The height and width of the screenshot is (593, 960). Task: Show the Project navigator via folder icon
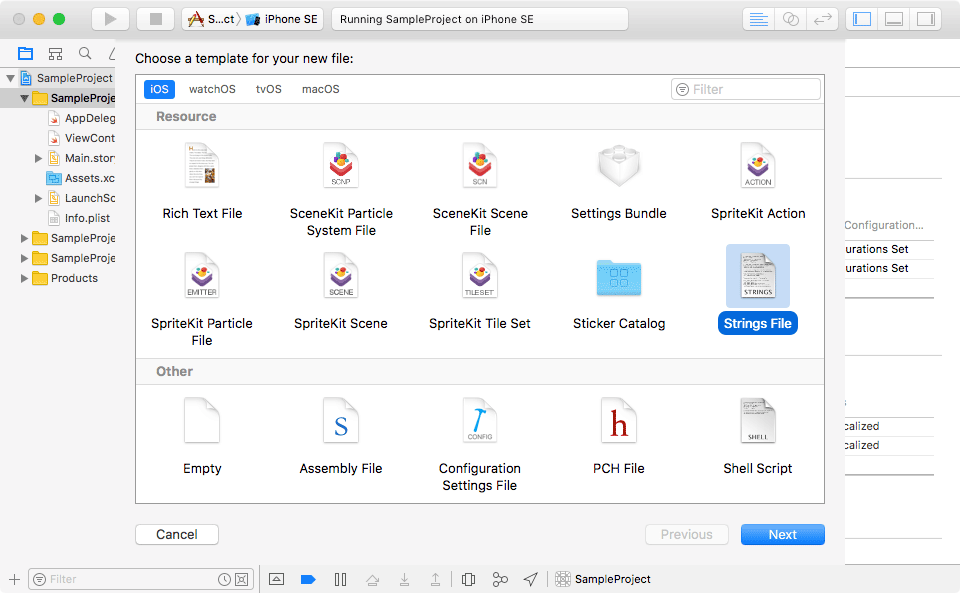[x=25, y=54]
